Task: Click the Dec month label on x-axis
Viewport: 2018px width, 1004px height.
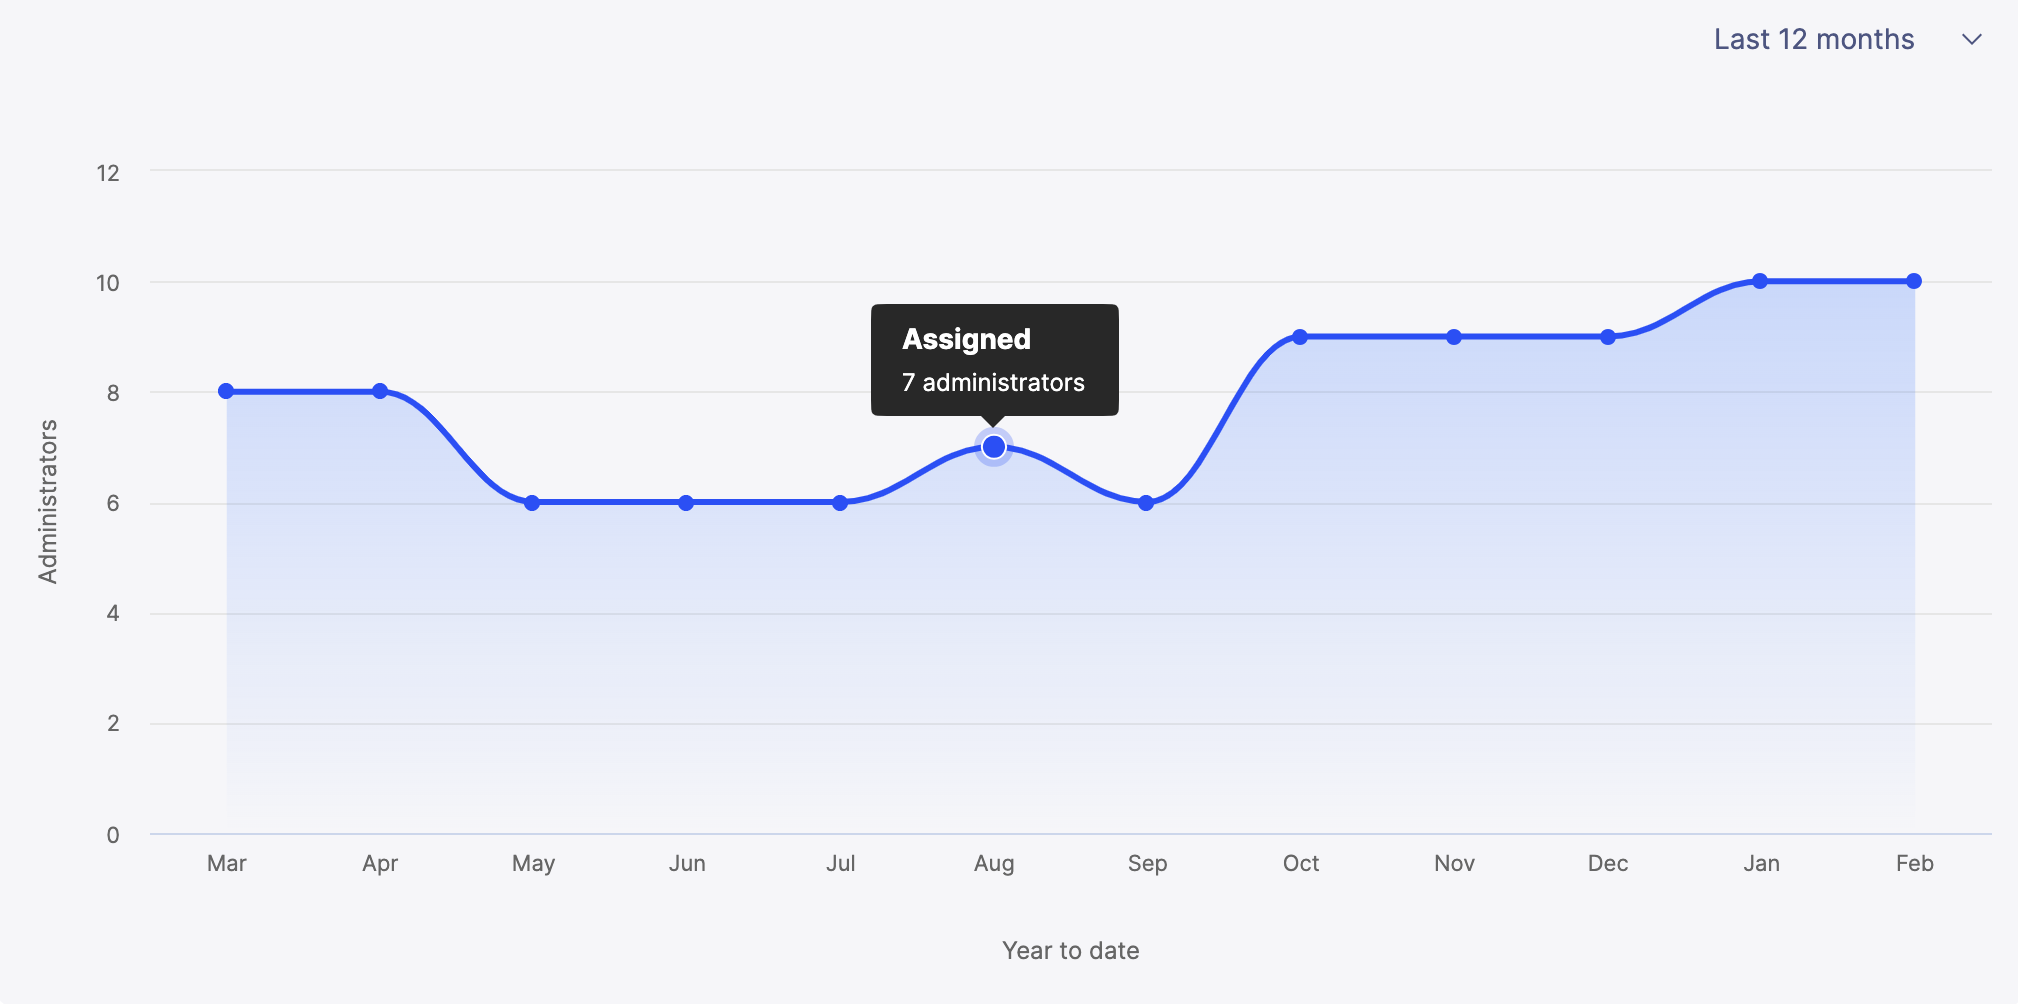Action: [1608, 862]
